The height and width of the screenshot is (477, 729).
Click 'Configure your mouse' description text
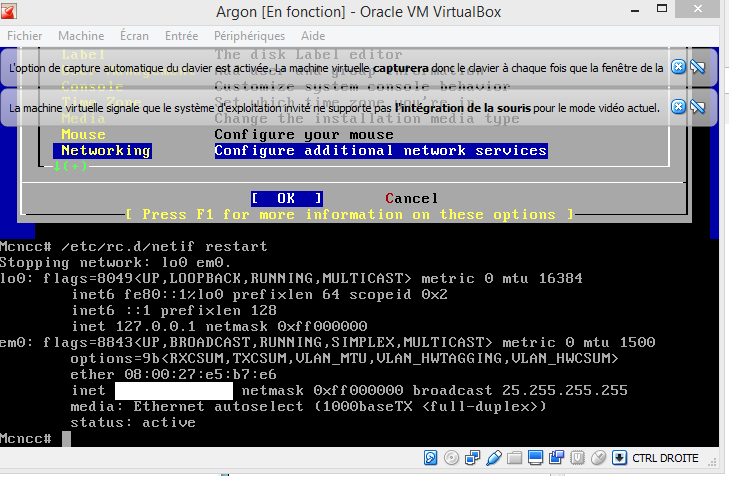pos(304,134)
